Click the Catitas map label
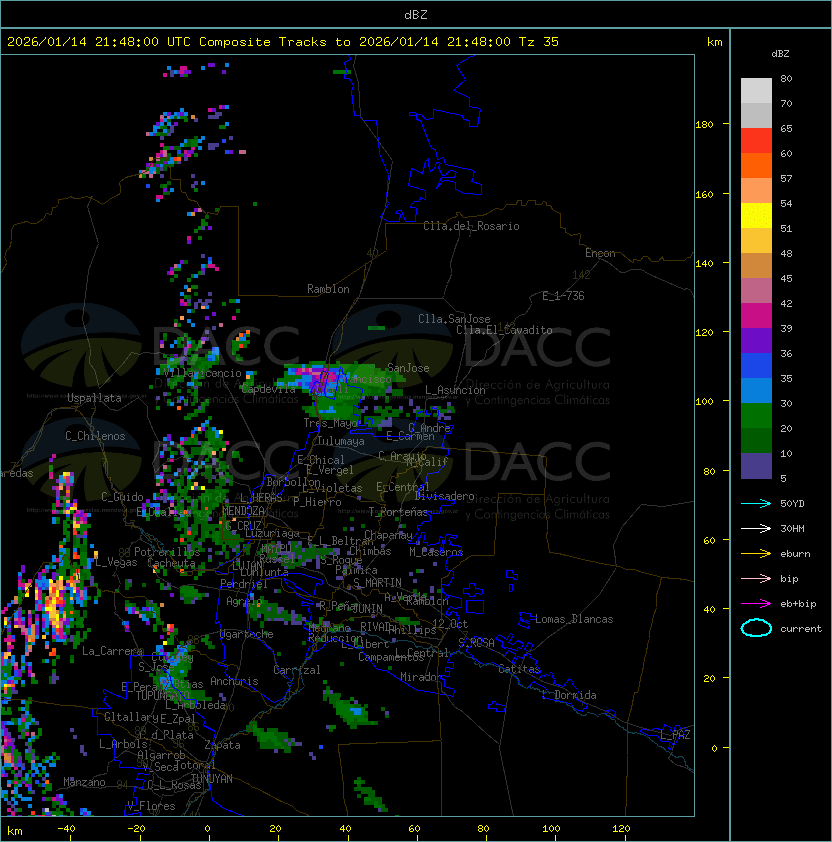This screenshot has width=832, height=842. coord(519,669)
